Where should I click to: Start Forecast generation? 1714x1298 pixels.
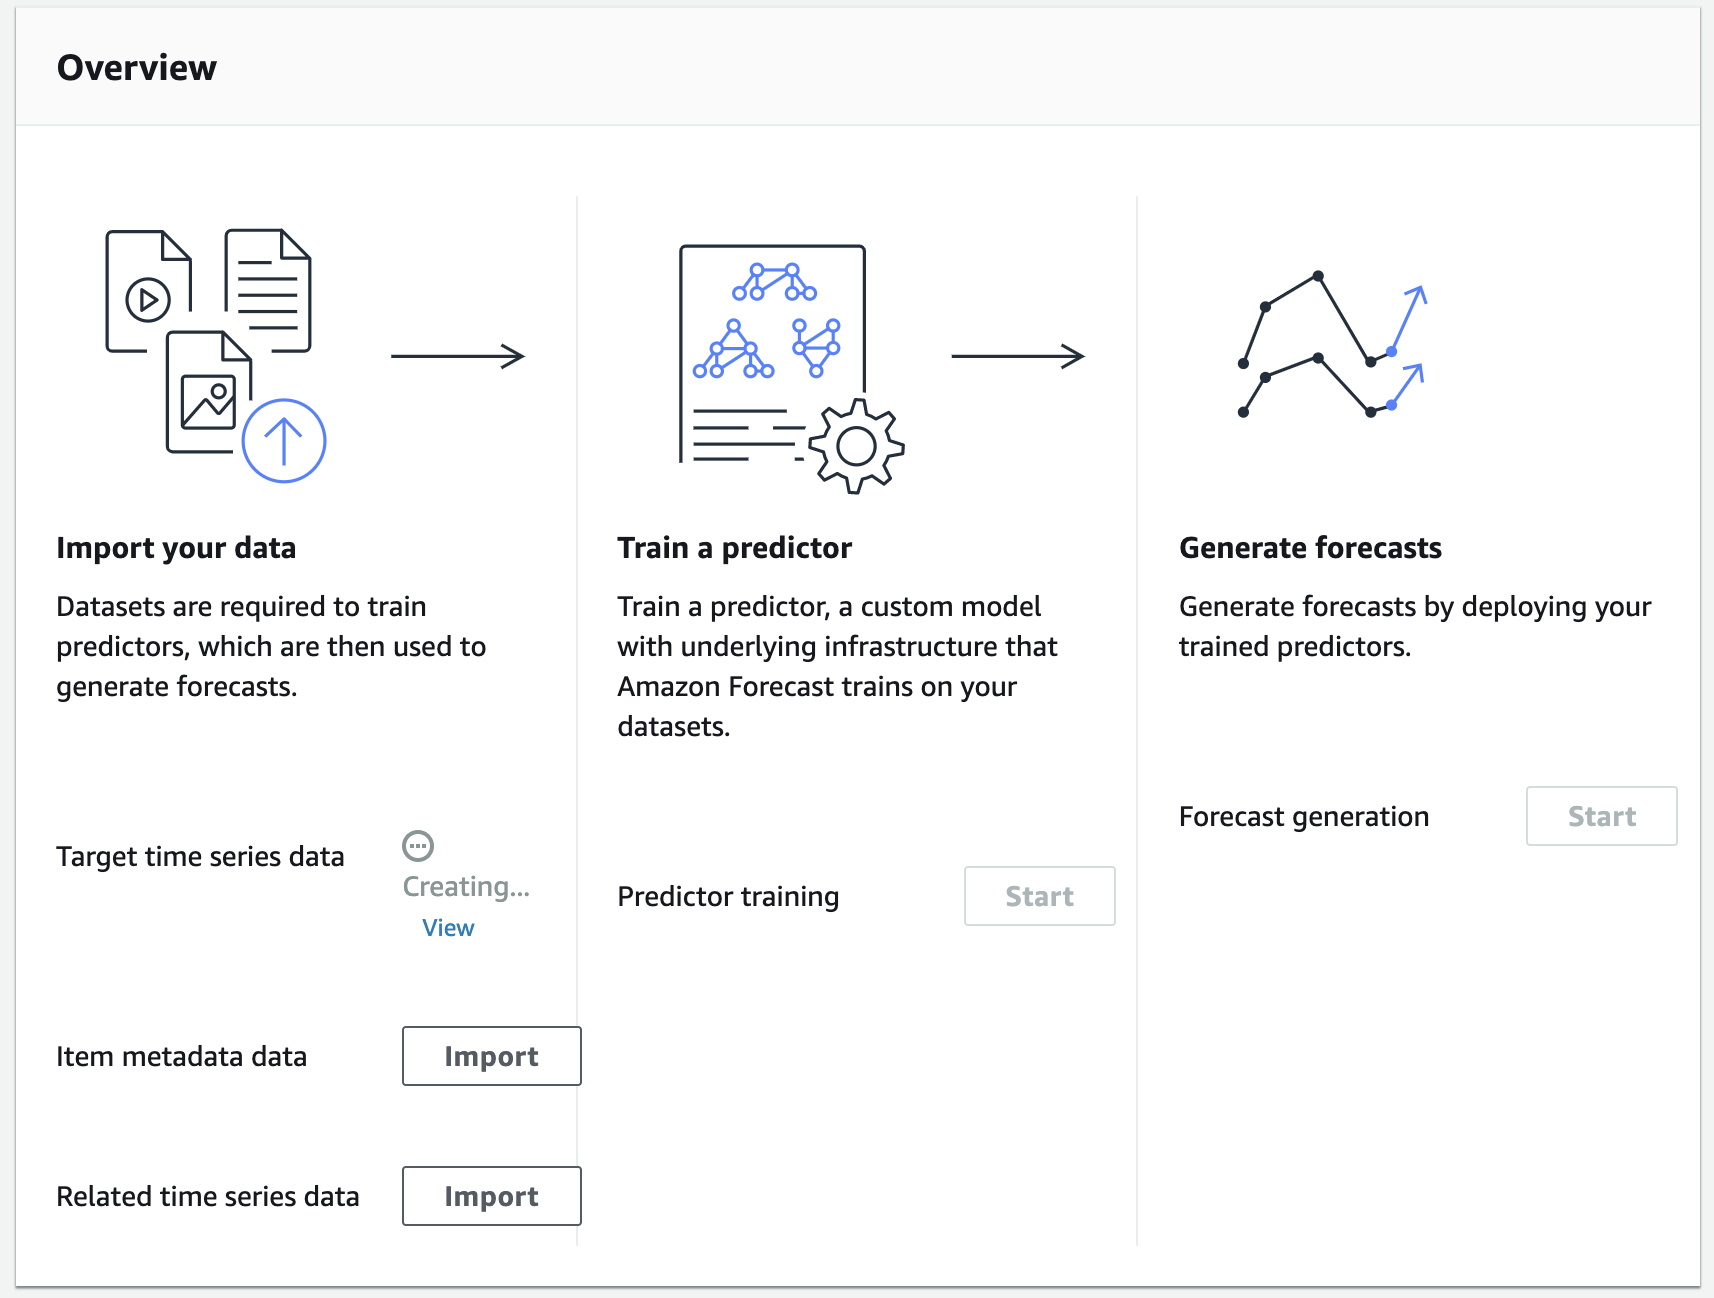click(x=1601, y=816)
